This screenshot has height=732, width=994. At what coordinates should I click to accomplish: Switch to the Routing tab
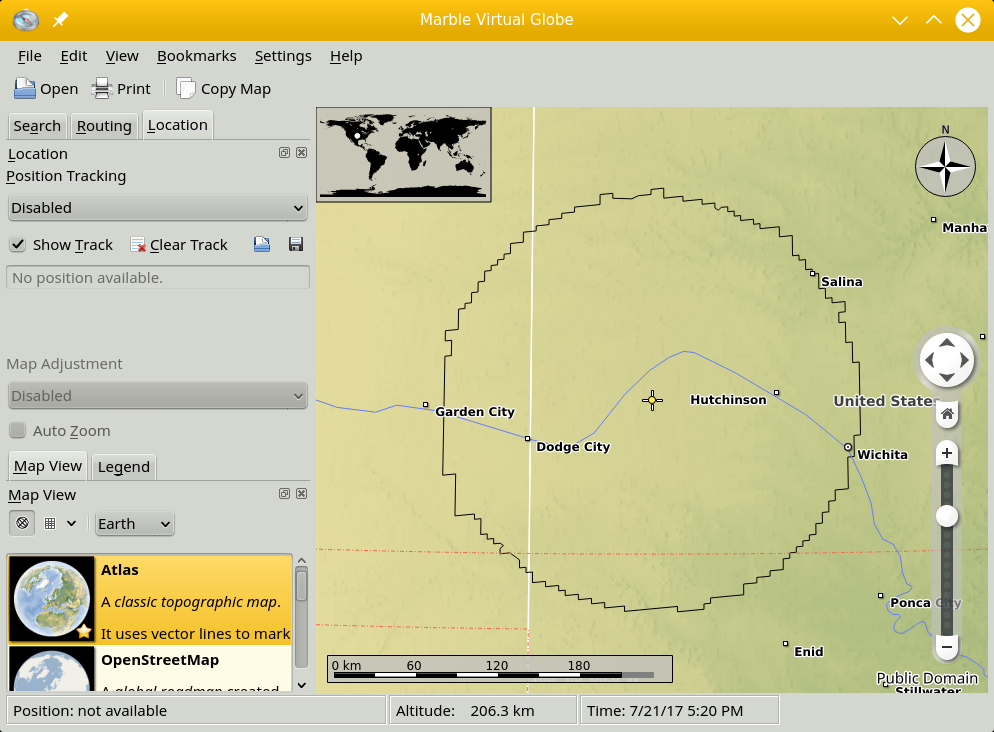coord(104,126)
